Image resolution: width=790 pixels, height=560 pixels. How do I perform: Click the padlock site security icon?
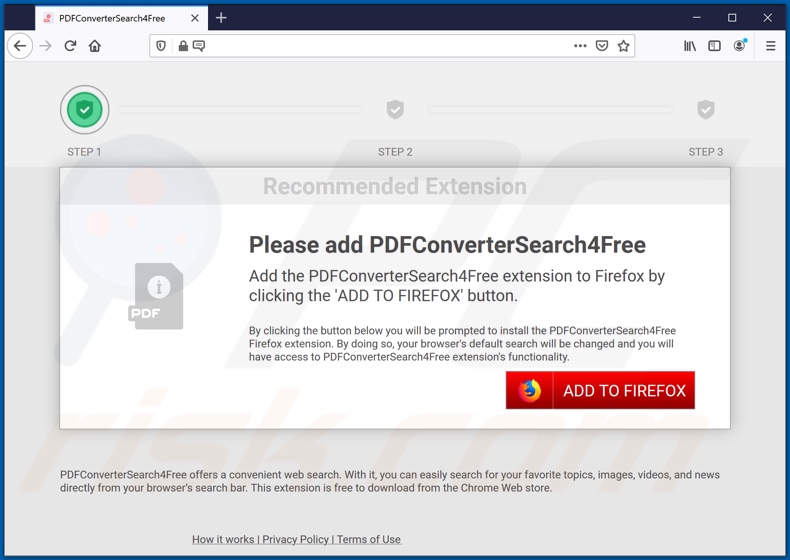pos(183,46)
